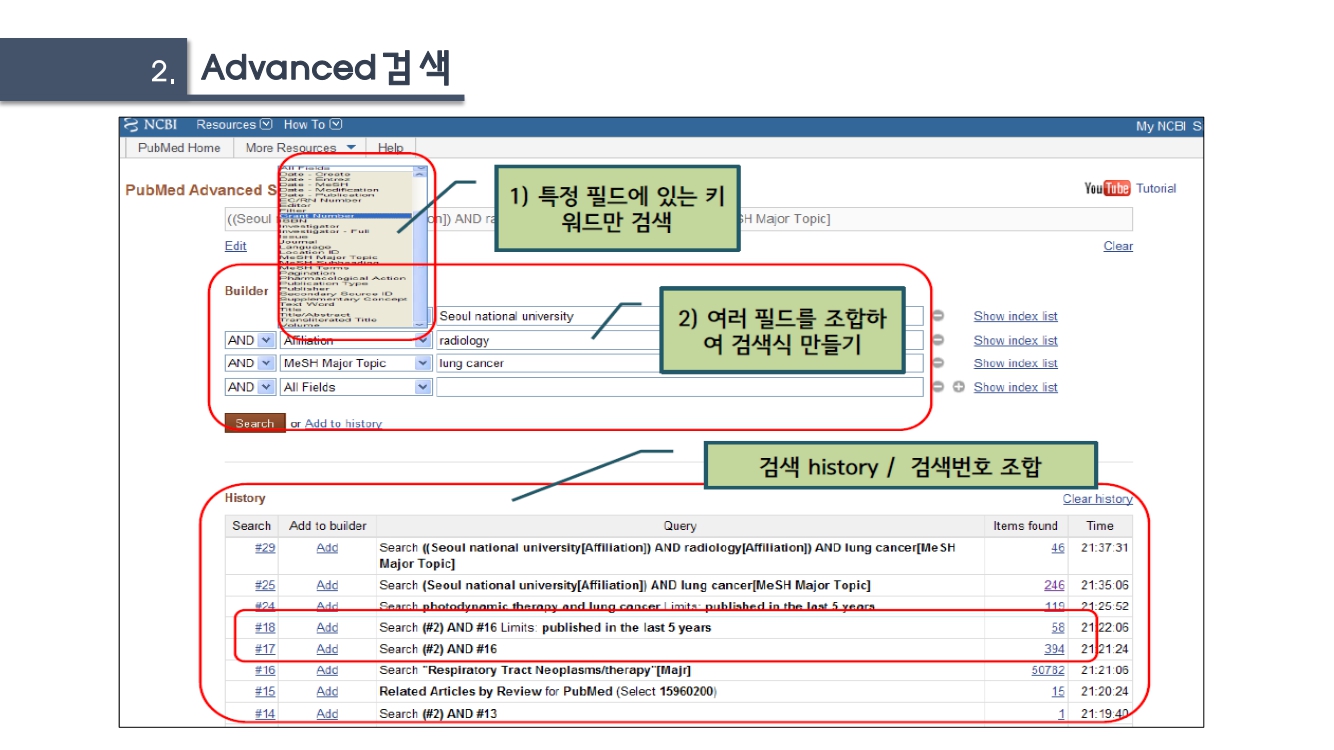The width and height of the screenshot is (1334, 750).
Task: View the 15 items found for #15
Action: 1058,691
